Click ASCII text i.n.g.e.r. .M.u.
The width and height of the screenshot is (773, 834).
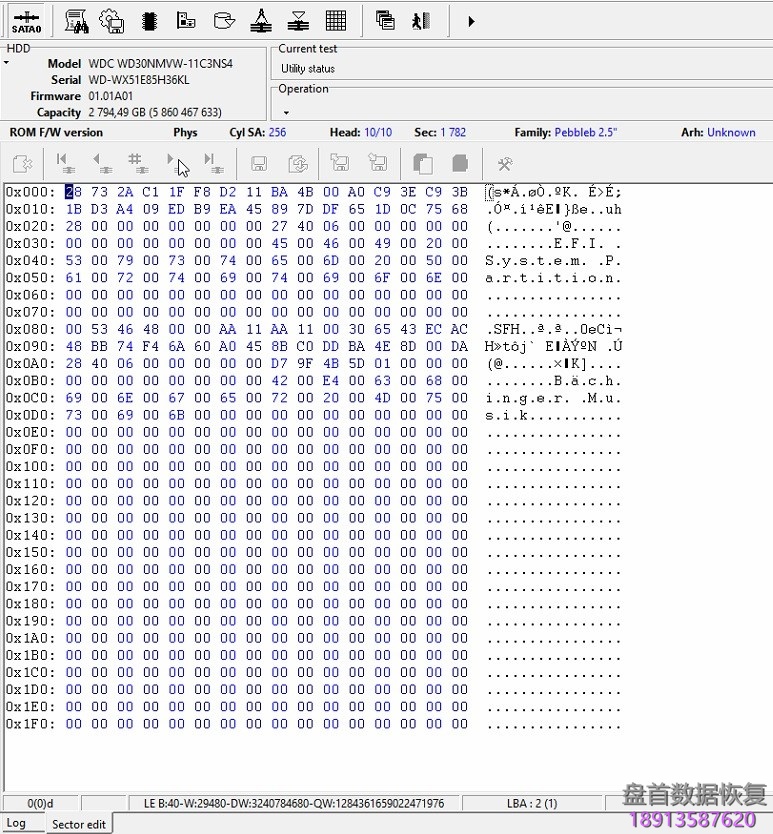[553, 398]
